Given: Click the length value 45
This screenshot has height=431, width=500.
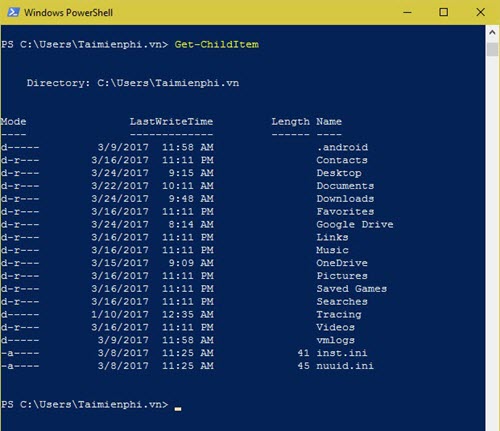Looking at the screenshot, I should (303, 366).
